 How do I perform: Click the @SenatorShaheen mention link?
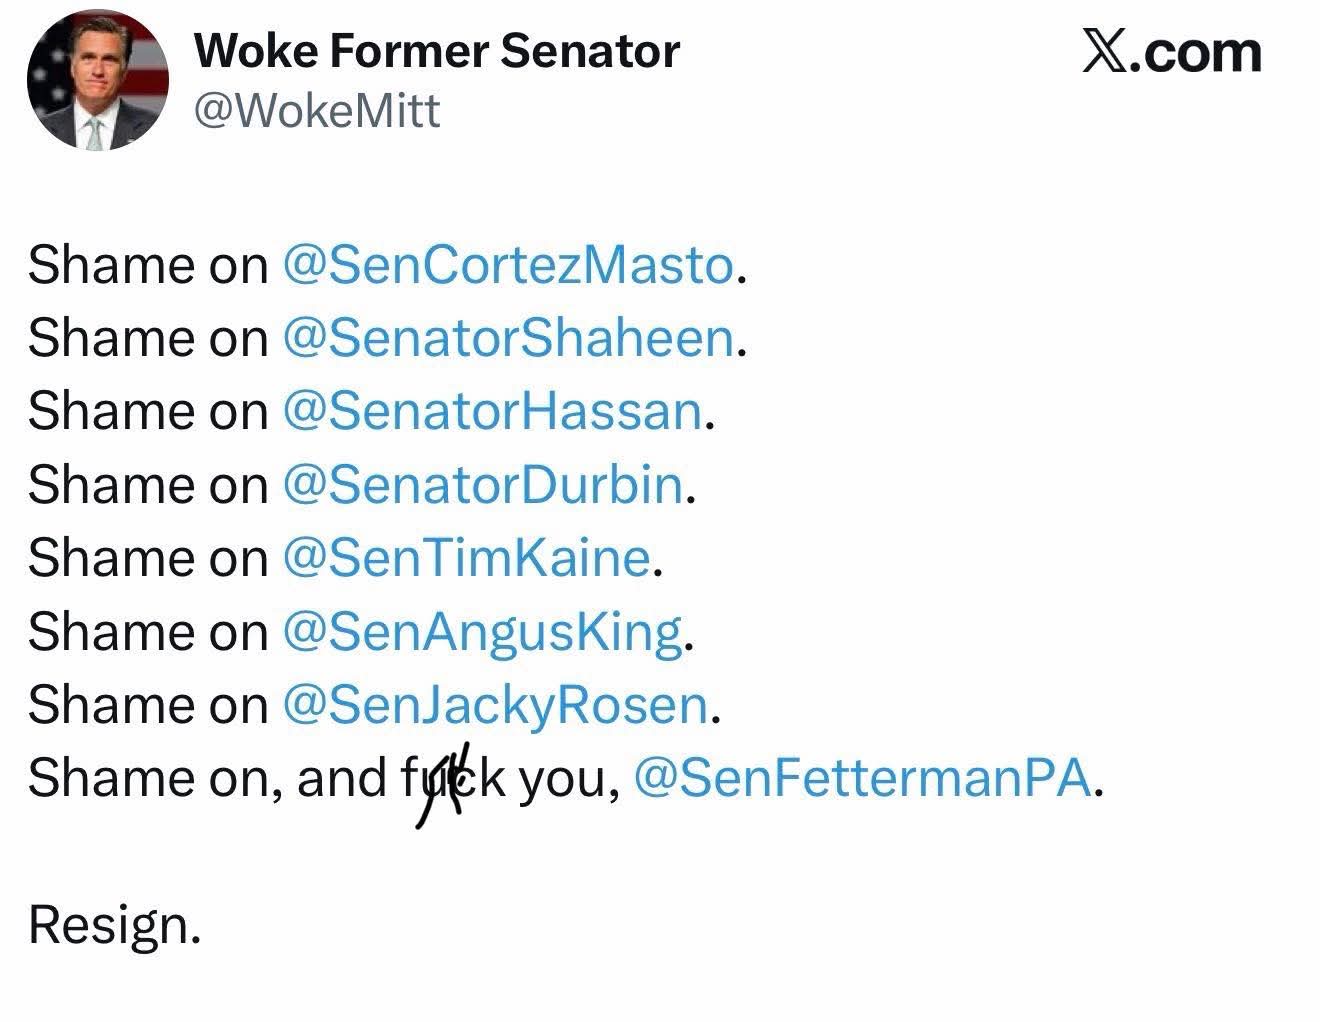pyautogui.click(x=509, y=339)
